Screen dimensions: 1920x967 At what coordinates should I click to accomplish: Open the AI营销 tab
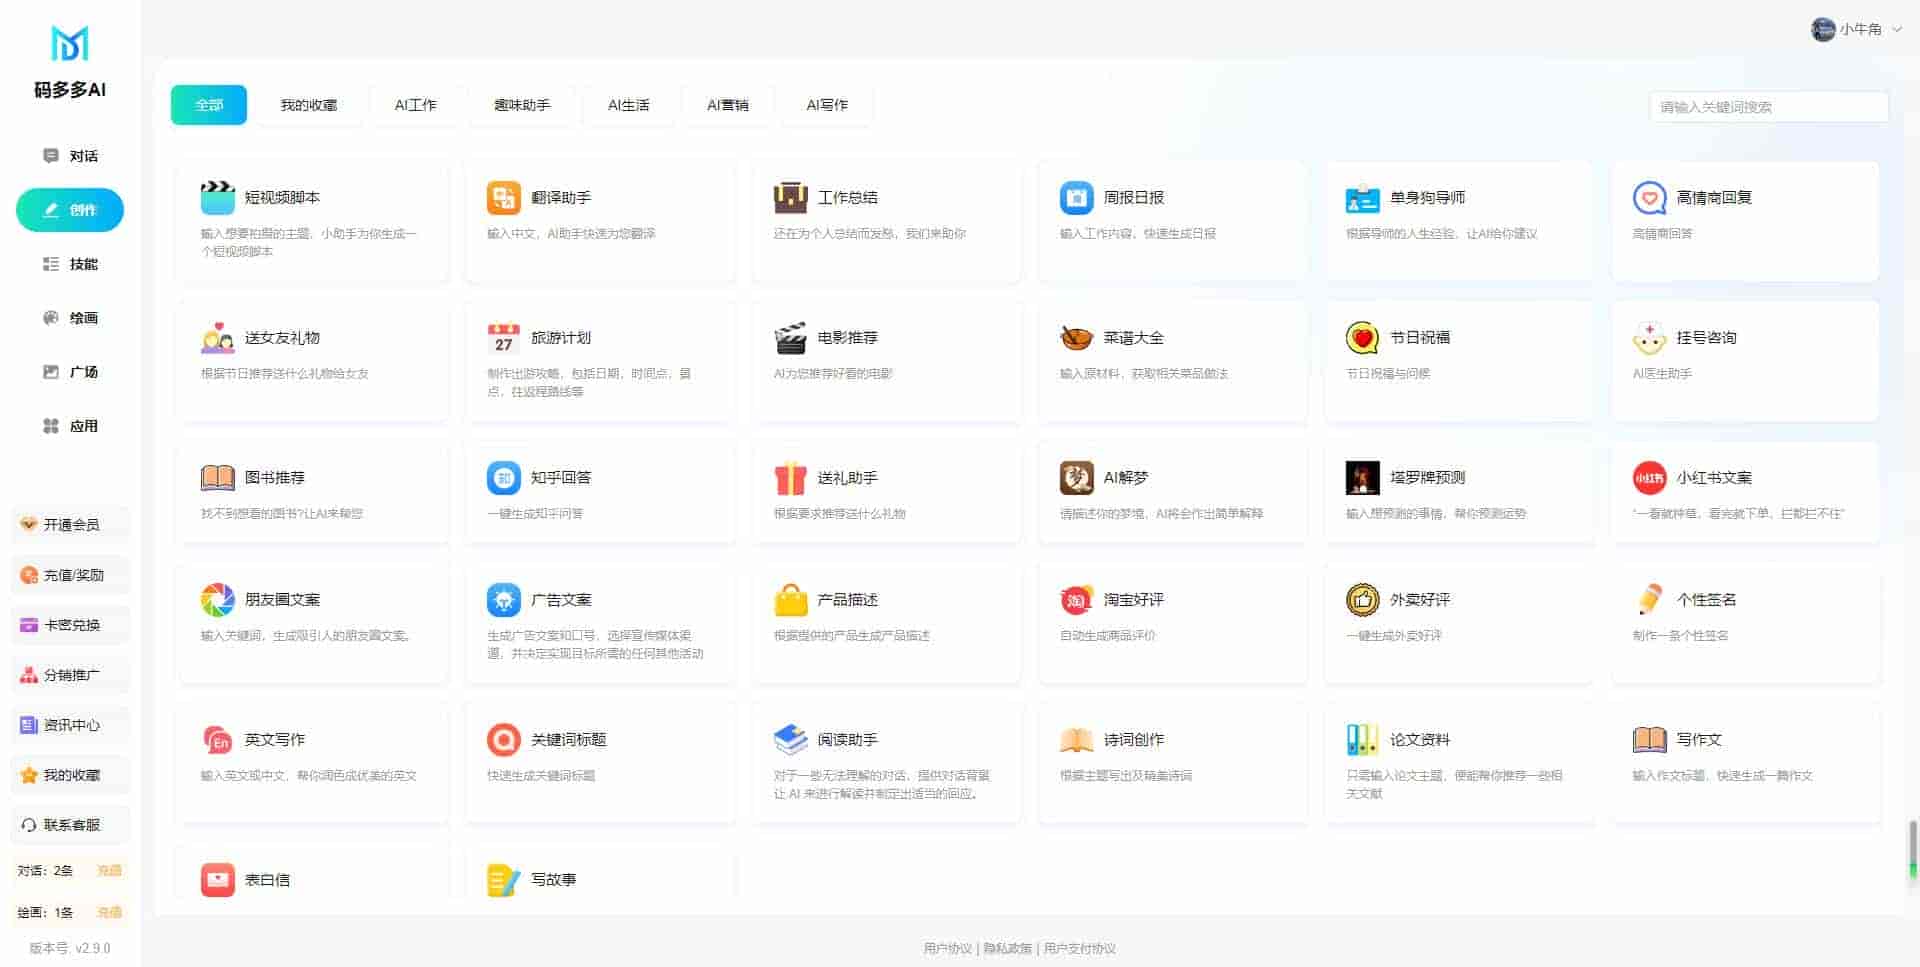(x=727, y=105)
